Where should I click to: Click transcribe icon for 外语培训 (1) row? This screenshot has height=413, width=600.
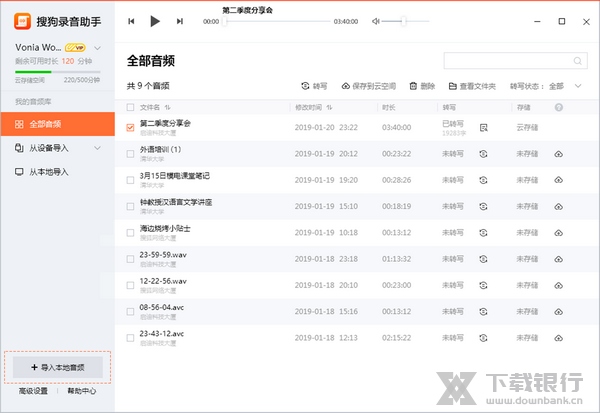[x=483, y=153]
